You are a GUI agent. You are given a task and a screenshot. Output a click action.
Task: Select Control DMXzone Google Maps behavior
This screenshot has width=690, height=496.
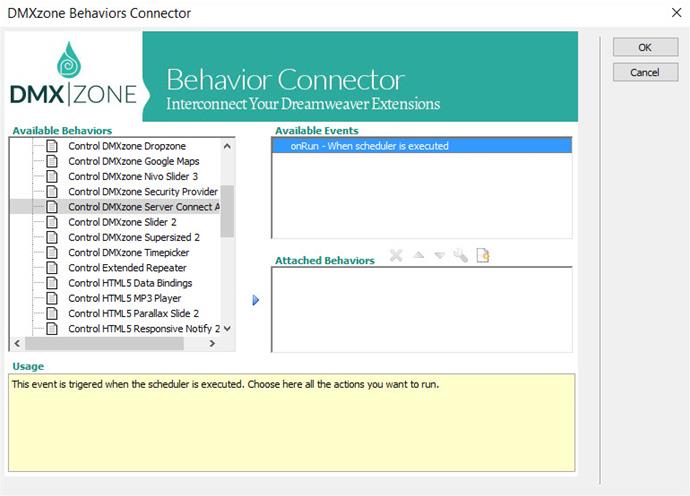pyautogui.click(x=134, y=161)
